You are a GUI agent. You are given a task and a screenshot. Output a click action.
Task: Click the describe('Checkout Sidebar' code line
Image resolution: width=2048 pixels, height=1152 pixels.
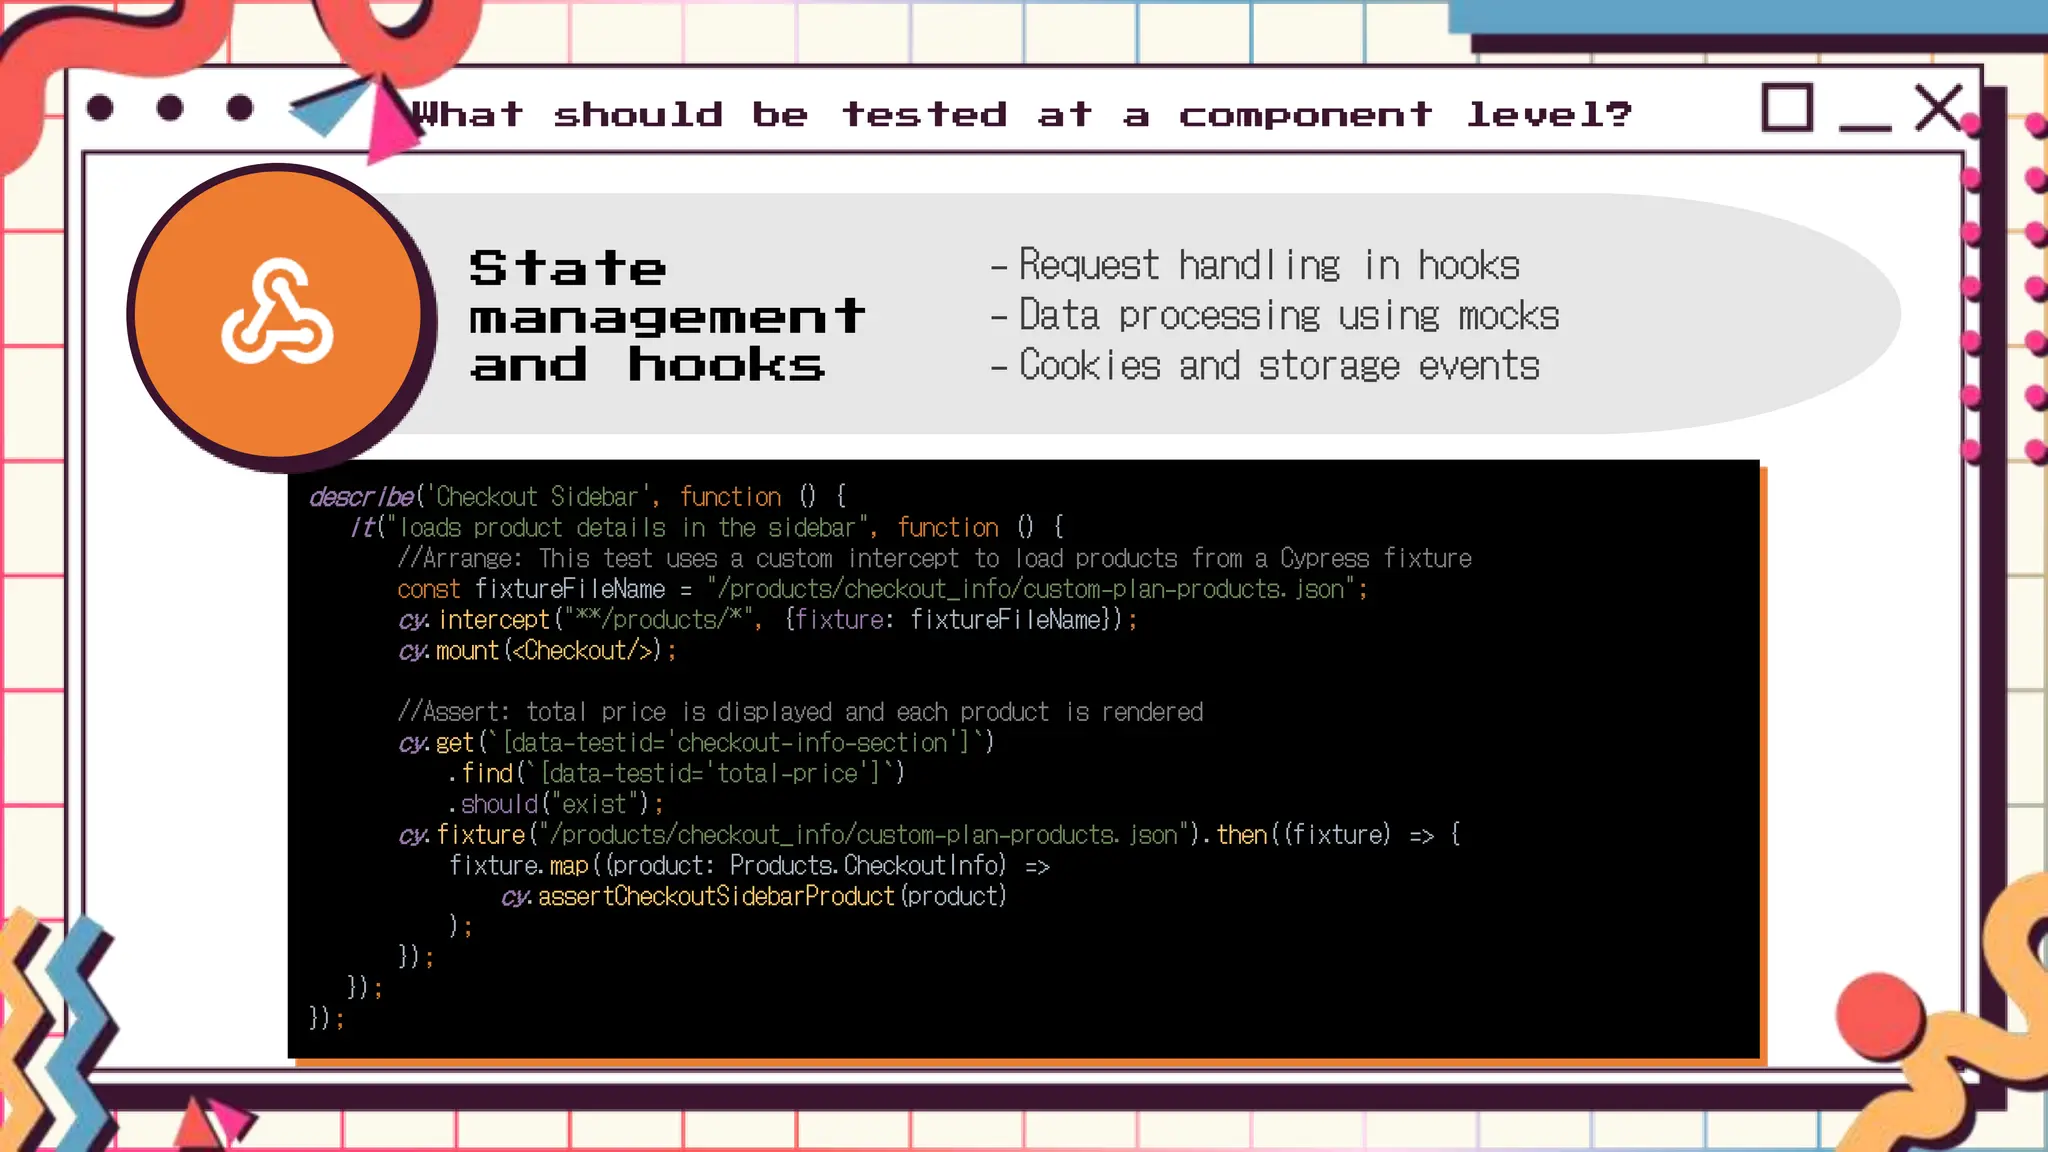[578, 497]
